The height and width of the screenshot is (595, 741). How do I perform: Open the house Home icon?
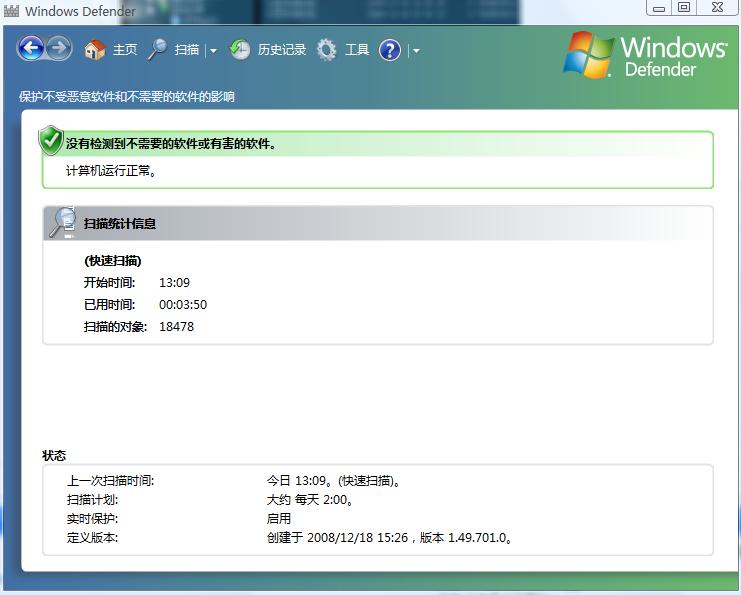(95, 50)
